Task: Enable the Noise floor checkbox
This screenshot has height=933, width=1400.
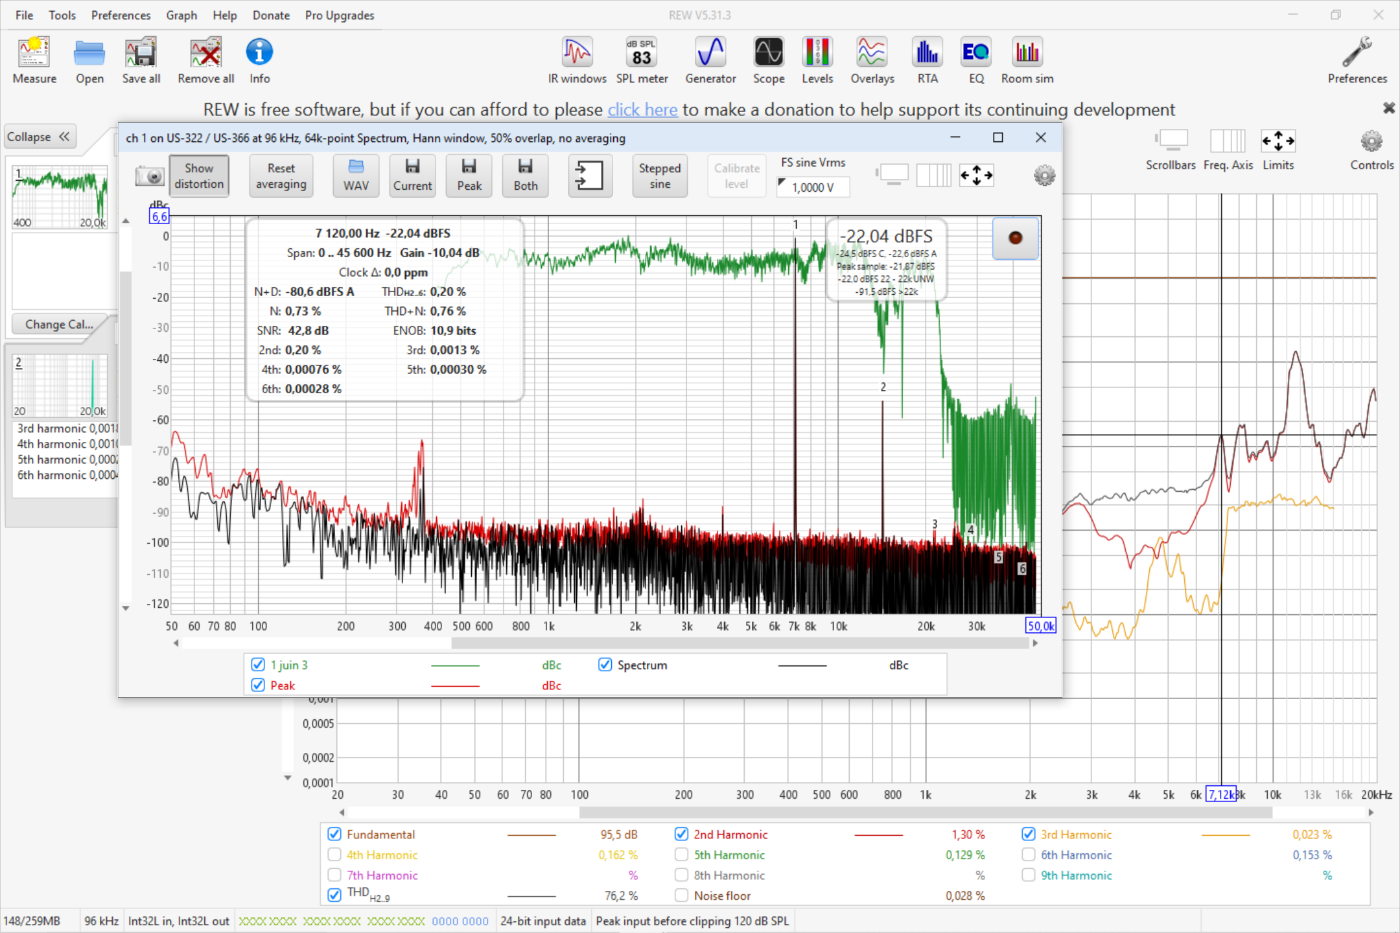Action: tap(682, 896)
